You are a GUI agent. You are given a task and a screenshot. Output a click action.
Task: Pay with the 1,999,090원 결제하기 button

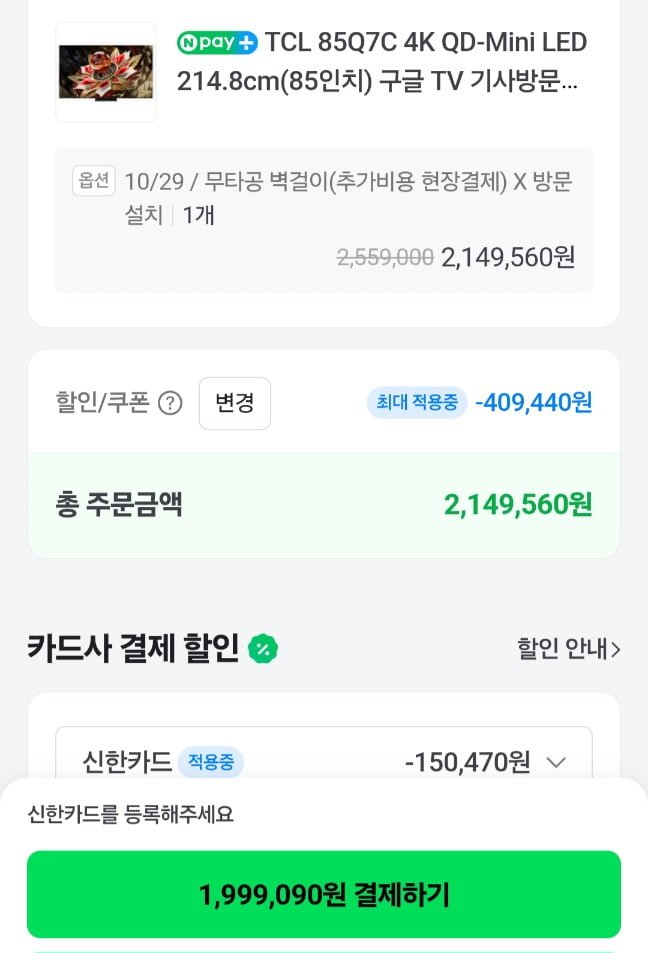(x=324, y=894)
